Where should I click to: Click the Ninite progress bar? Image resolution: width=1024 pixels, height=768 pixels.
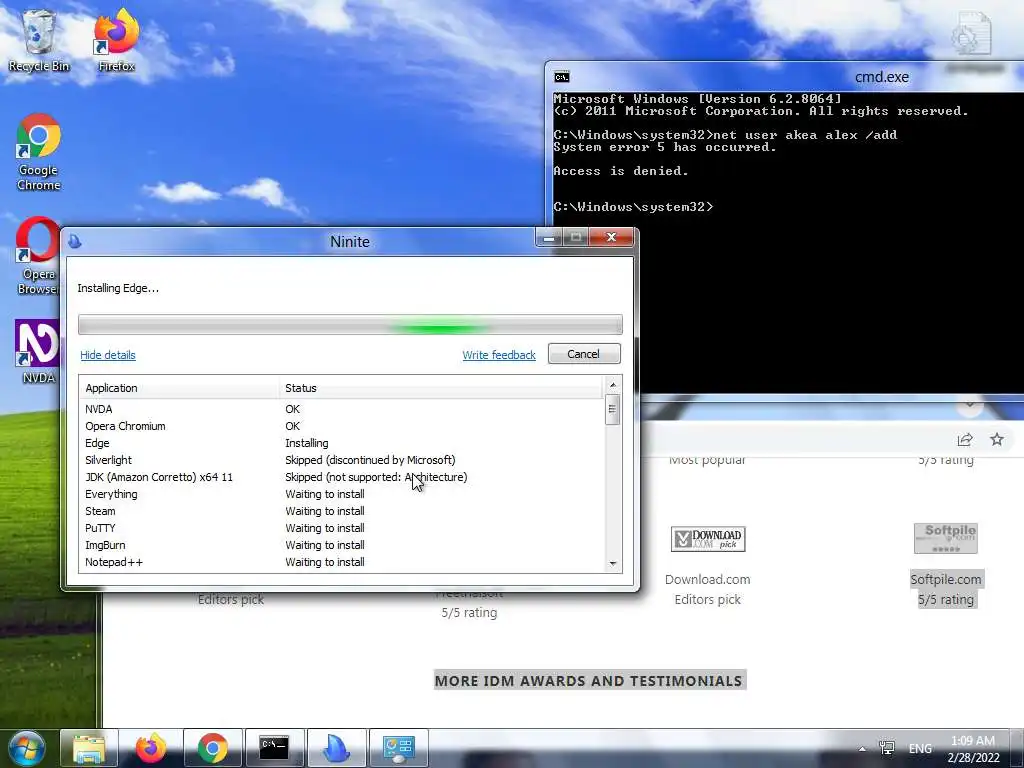[350, 325]
